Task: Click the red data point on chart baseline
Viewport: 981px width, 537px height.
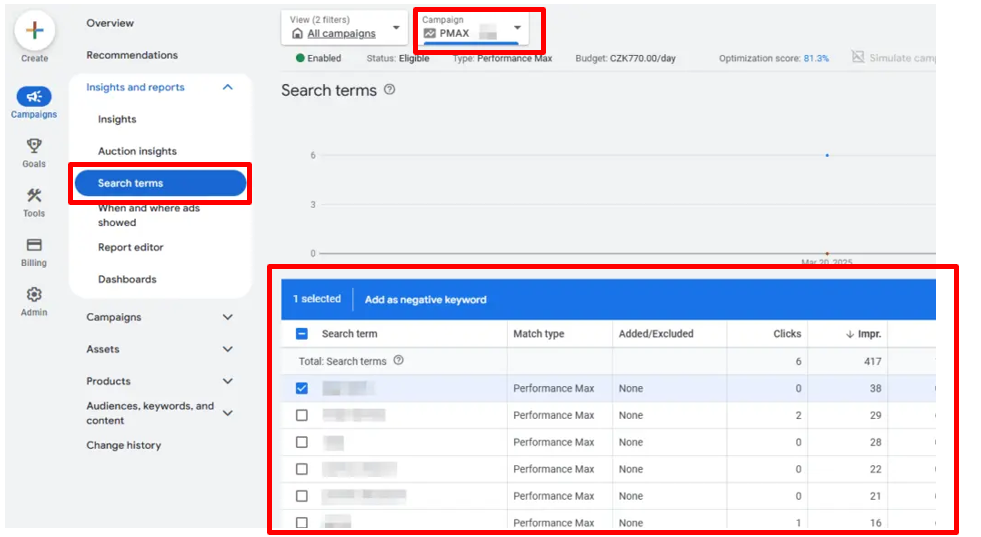Action: (827, 253)
